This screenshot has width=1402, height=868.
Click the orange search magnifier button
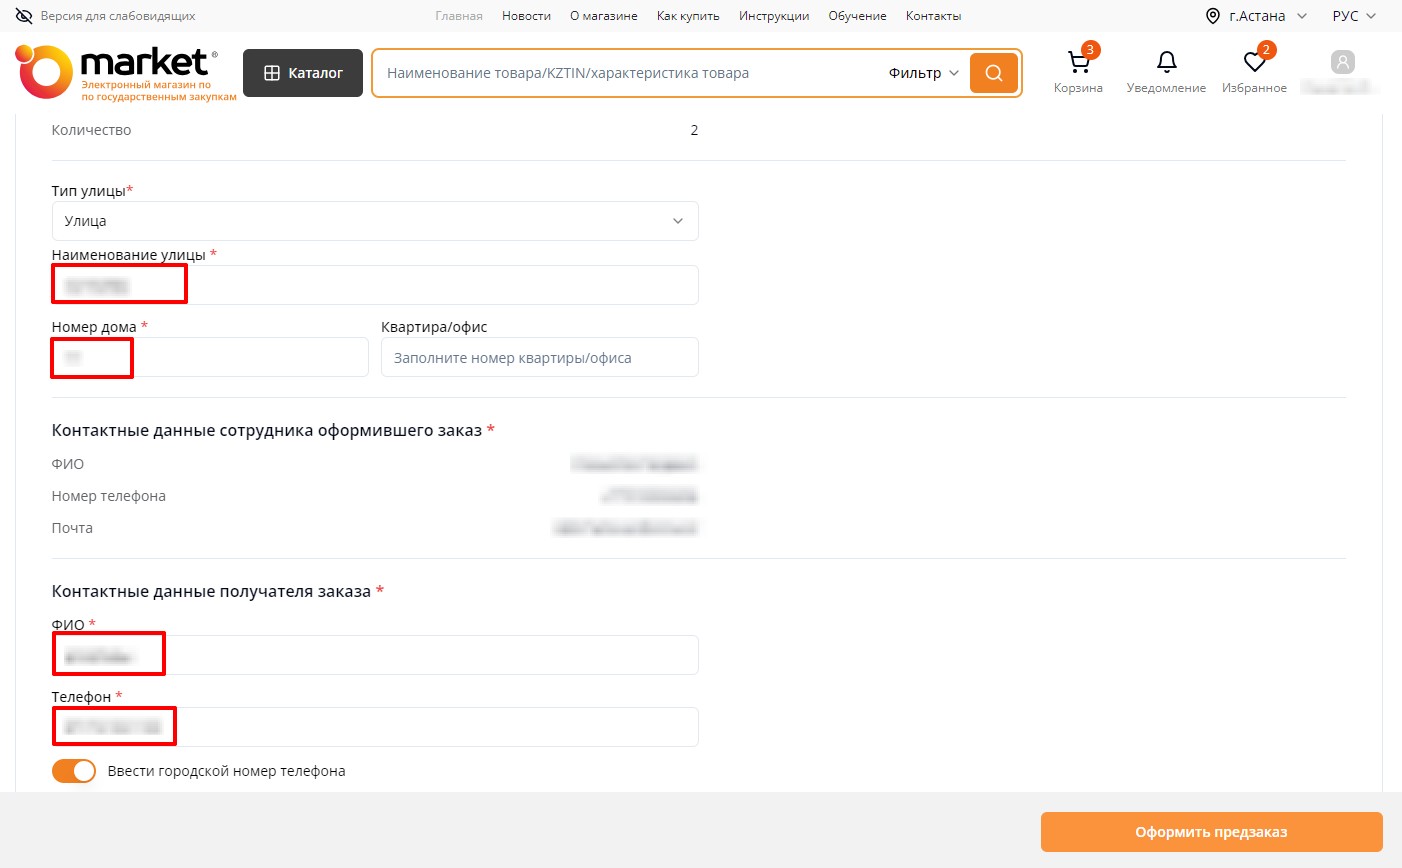click(x=994, y=73)
